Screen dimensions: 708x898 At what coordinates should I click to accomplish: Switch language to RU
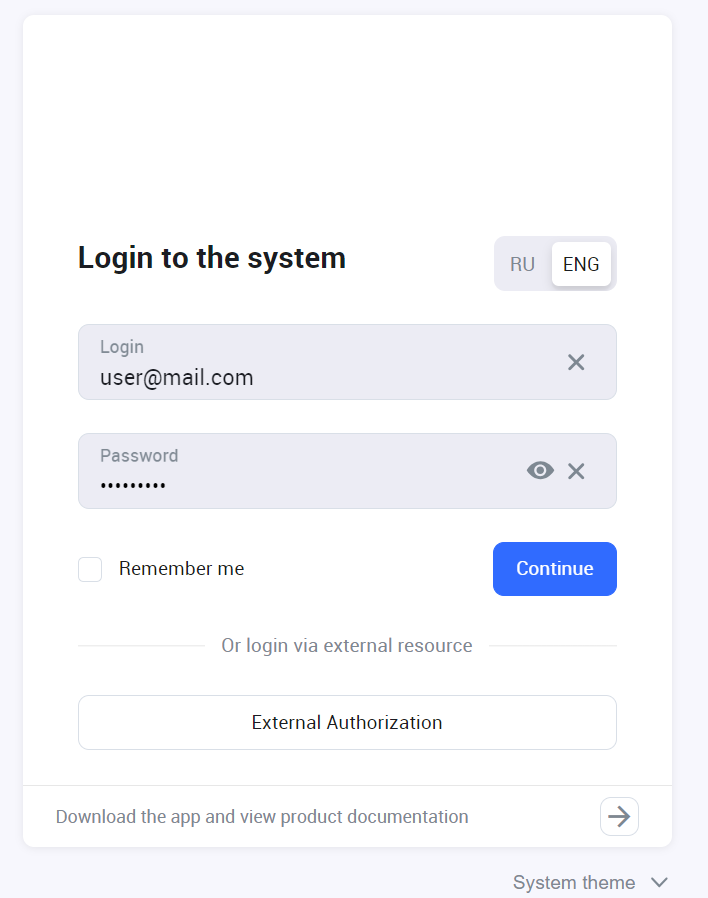(x=522, y=264)
